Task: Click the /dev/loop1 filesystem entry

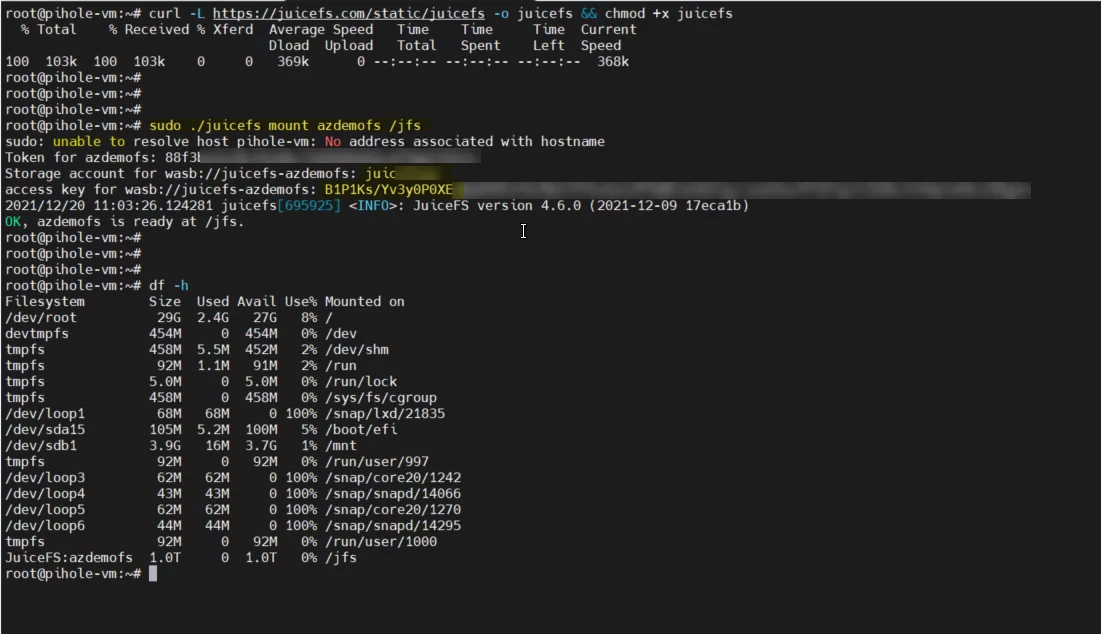Action: 45,414
